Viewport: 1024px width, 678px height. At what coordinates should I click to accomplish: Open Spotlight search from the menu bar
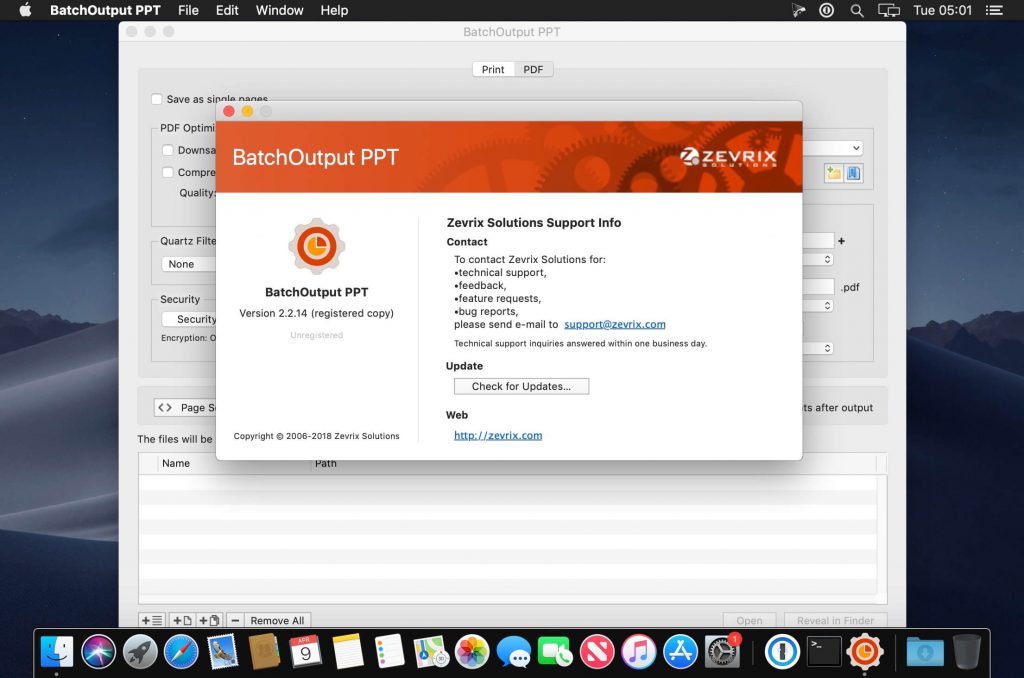point(856,10)
